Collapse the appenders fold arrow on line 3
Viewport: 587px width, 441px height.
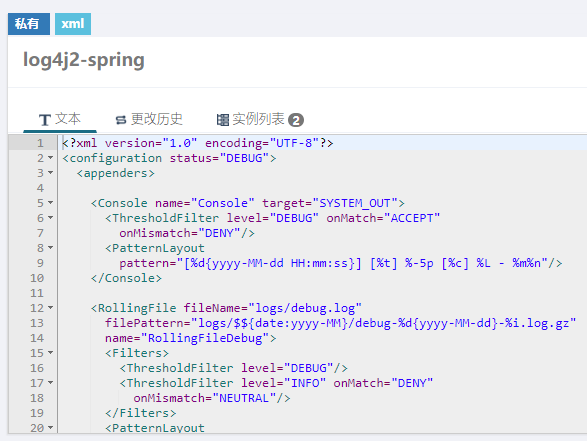point(51,173)
